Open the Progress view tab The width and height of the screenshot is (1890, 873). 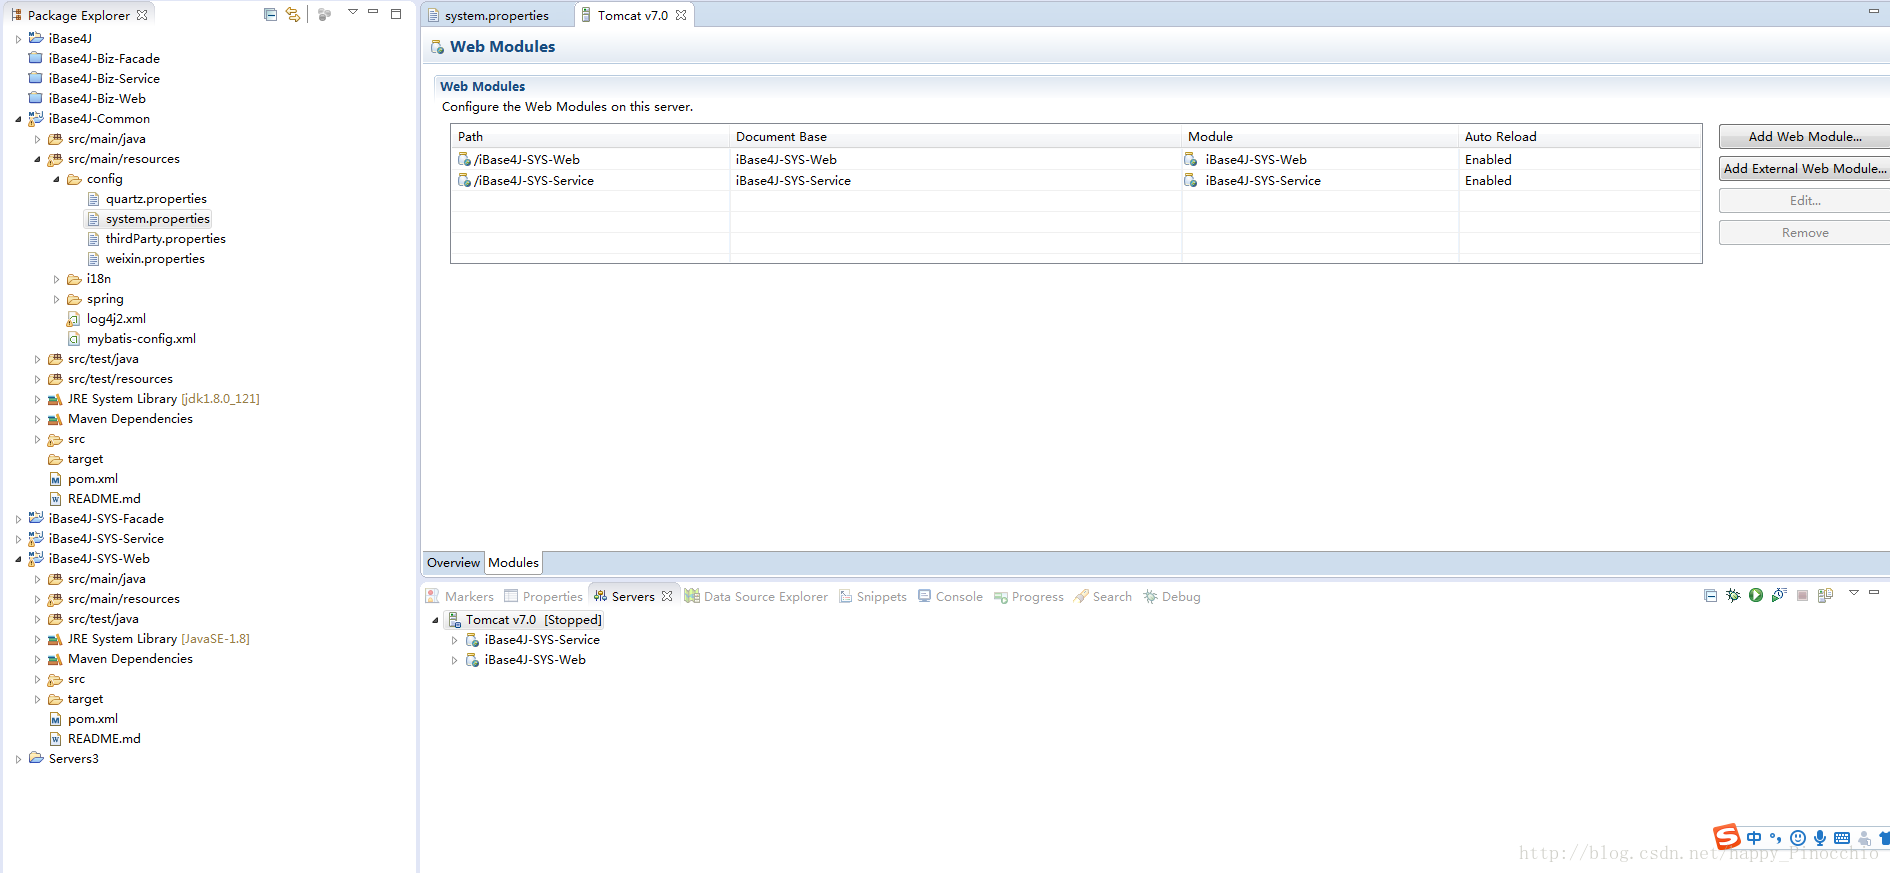point(1028,597)
